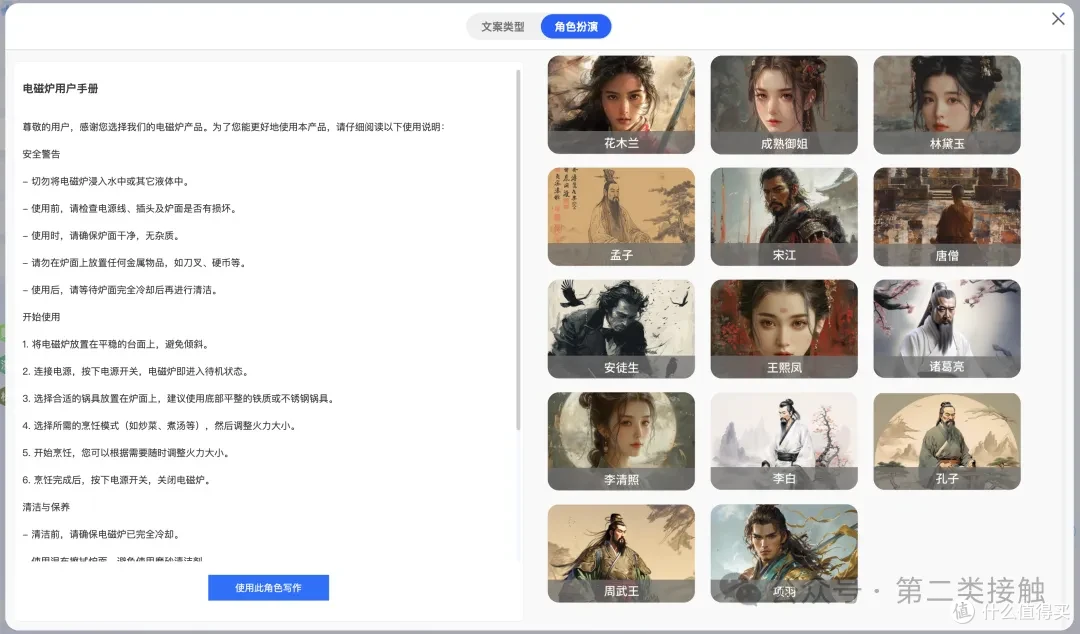The width and height of the screenshot is (1080, 634).
Task: Choose the 安徒生 character card
Action: click(621, 329)
